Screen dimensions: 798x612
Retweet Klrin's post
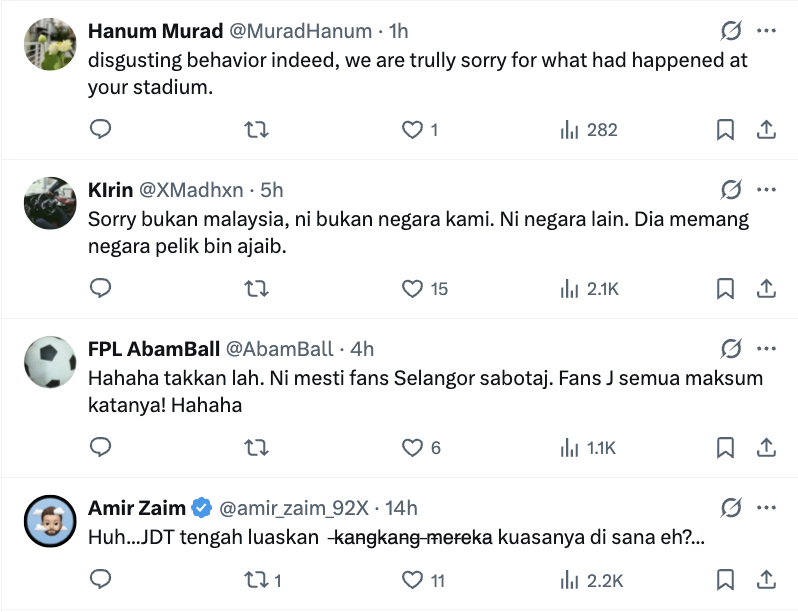(x=256, y=289)
